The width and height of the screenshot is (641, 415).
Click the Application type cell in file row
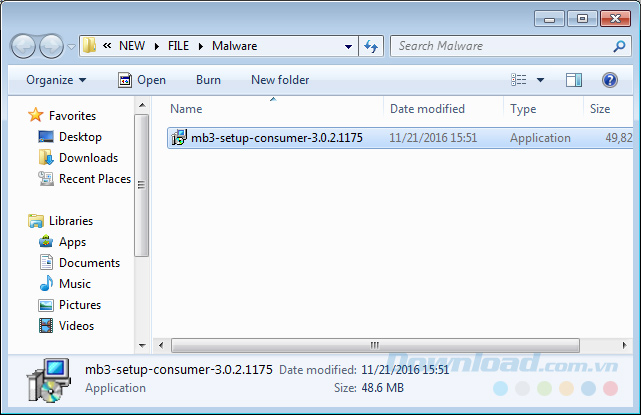tap(540, 138)
